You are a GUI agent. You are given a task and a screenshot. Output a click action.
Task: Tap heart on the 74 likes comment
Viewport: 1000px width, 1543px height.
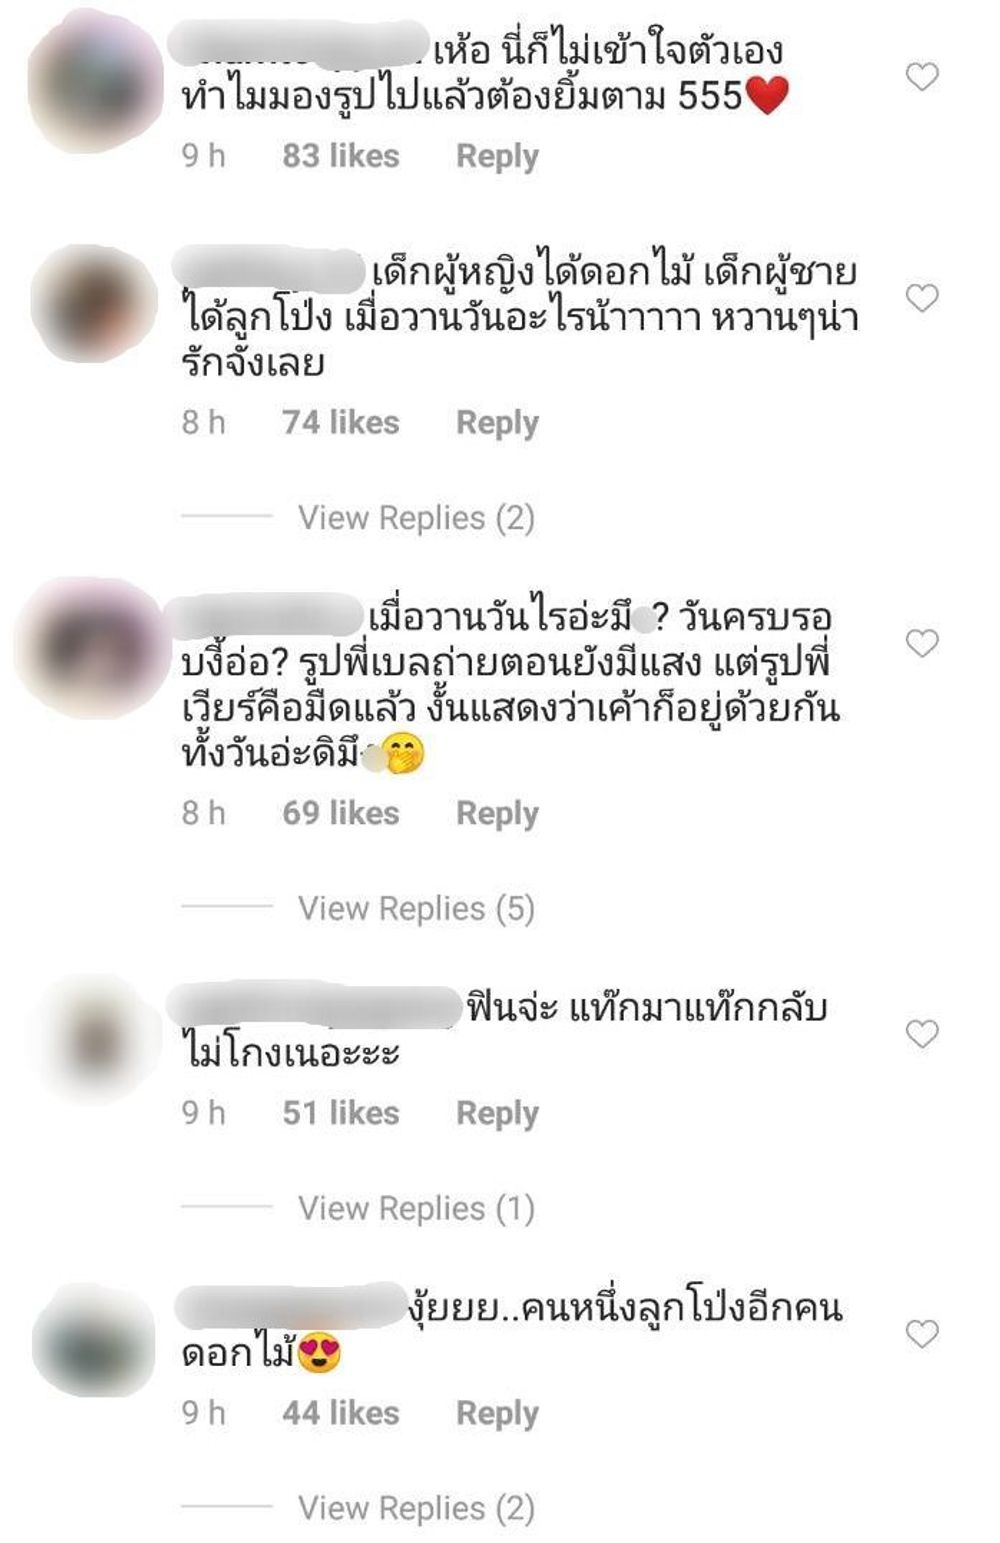(922, 297)
